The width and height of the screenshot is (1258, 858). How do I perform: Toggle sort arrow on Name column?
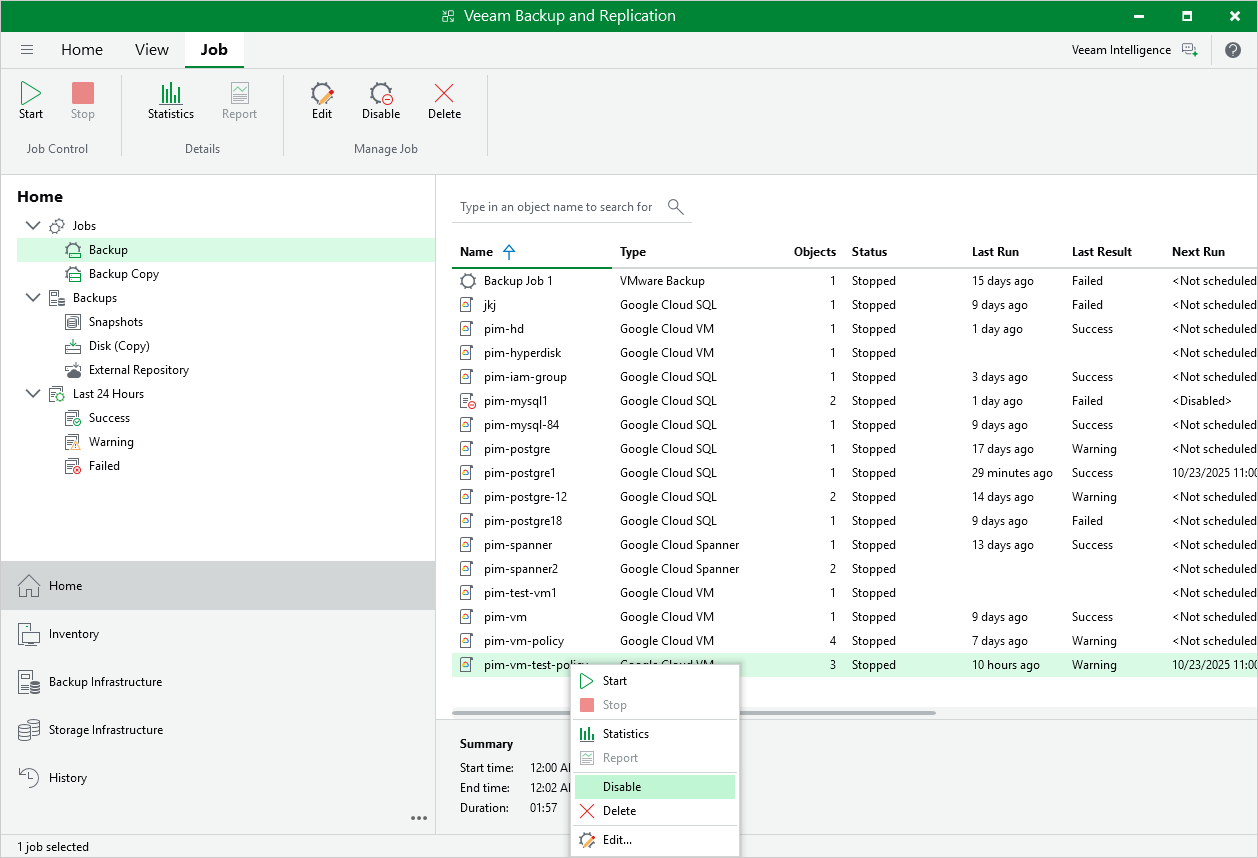[x=509, y=252]
